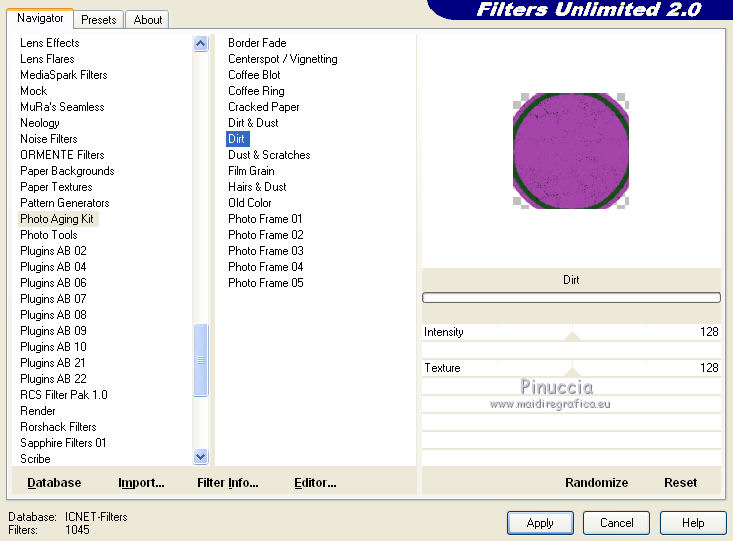
Task: Choose the Coffee Ring filter
Action: pyautogui.click(x=256, y=91)
